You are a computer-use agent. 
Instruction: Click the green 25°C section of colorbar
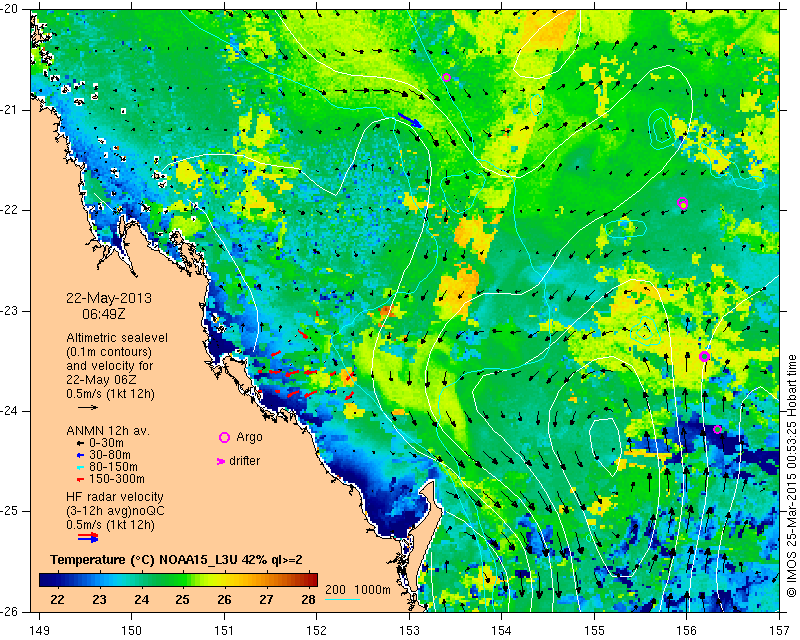(182, 580)
